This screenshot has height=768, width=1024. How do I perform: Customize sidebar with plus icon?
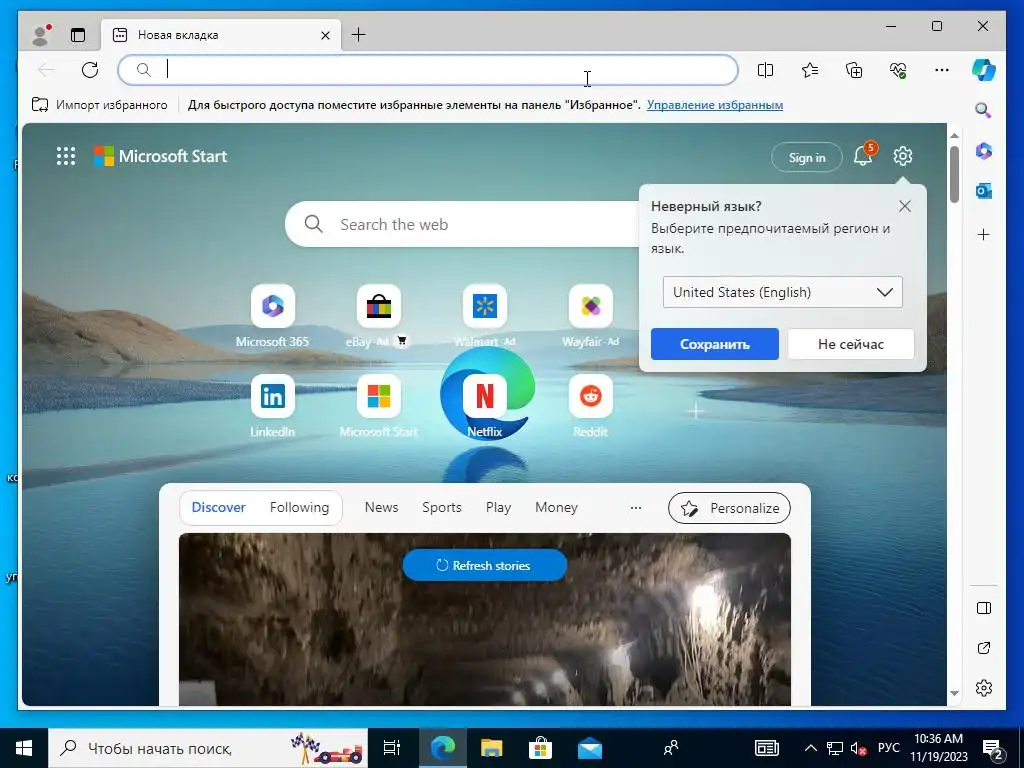tap(984, 234)
